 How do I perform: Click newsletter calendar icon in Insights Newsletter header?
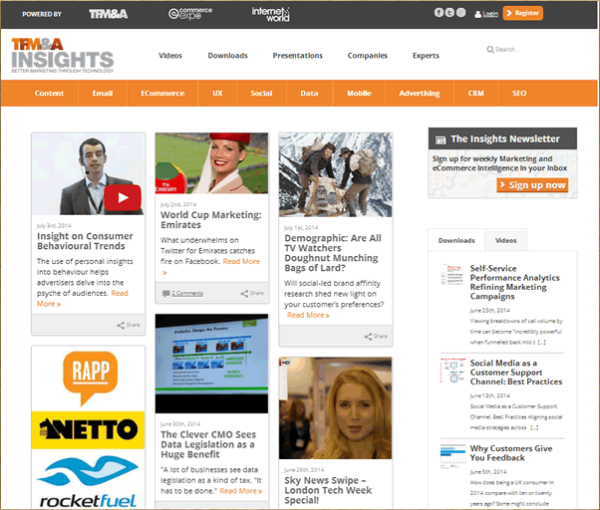(x=440, y=140)
